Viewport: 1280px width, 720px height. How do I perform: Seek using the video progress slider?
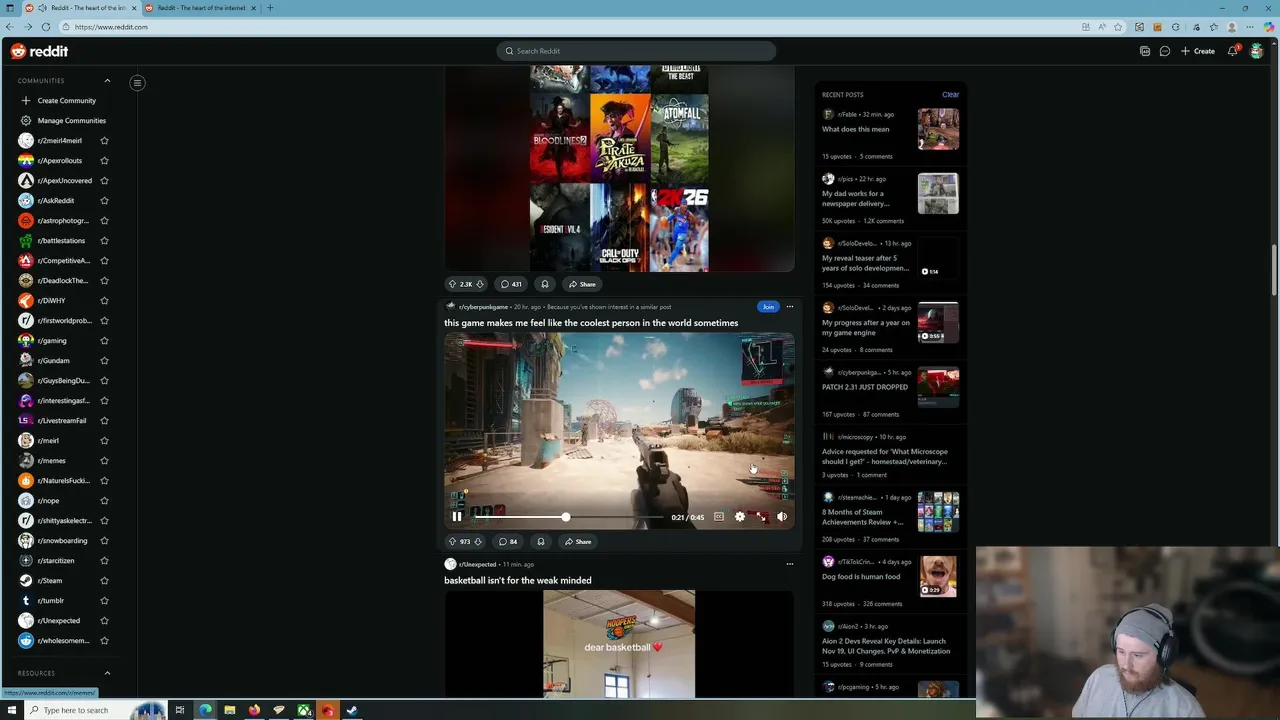[566, 517]
